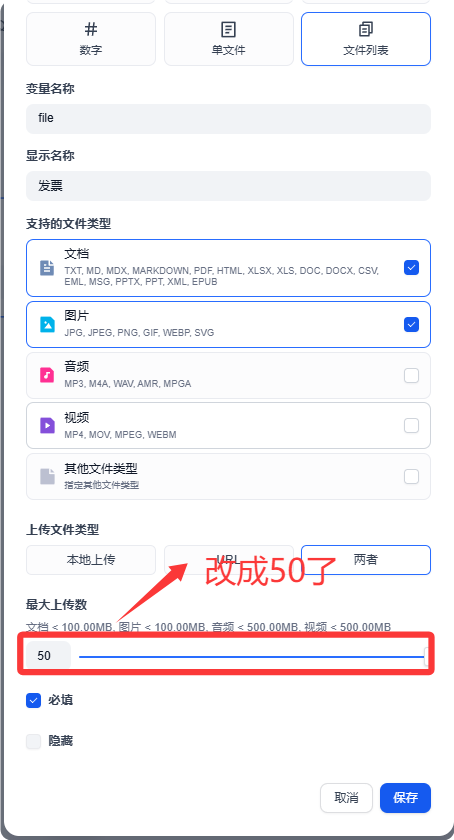Enable the 音频 audio checkbox

tap(411, 376)
